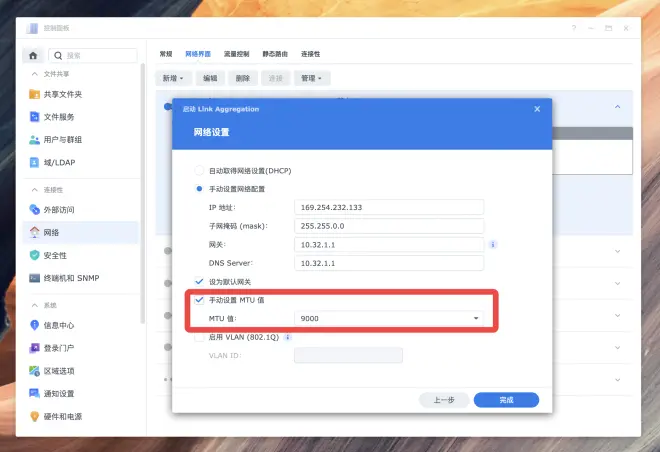Viewport: 660px width, 452px height.
Task: Click the control panel icon in title bar
Action: click(x=32, y=28)
